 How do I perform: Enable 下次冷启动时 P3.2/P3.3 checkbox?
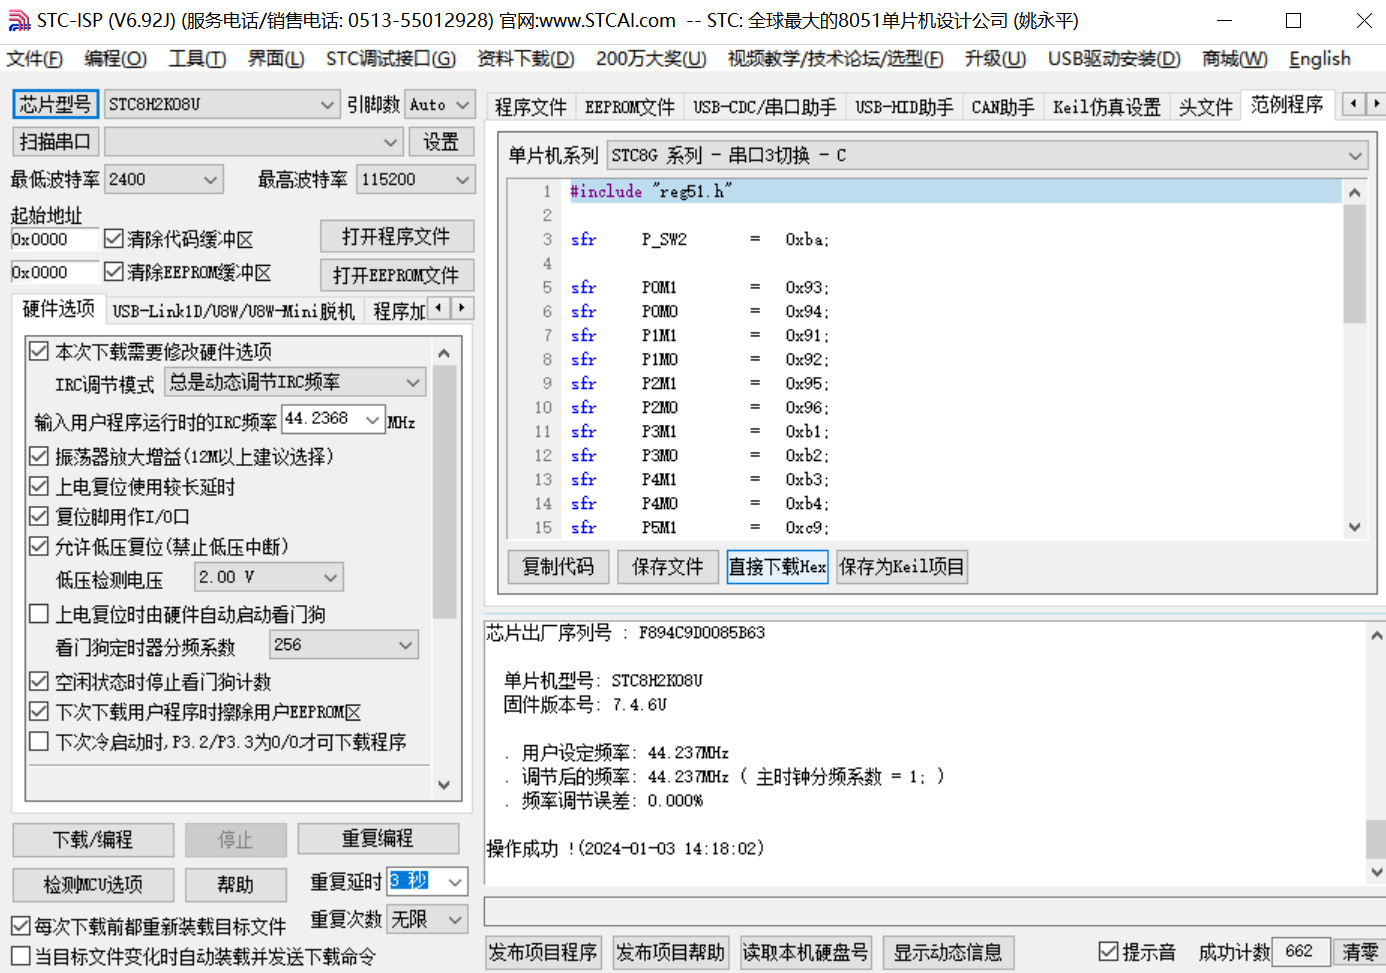pos(39,741)
